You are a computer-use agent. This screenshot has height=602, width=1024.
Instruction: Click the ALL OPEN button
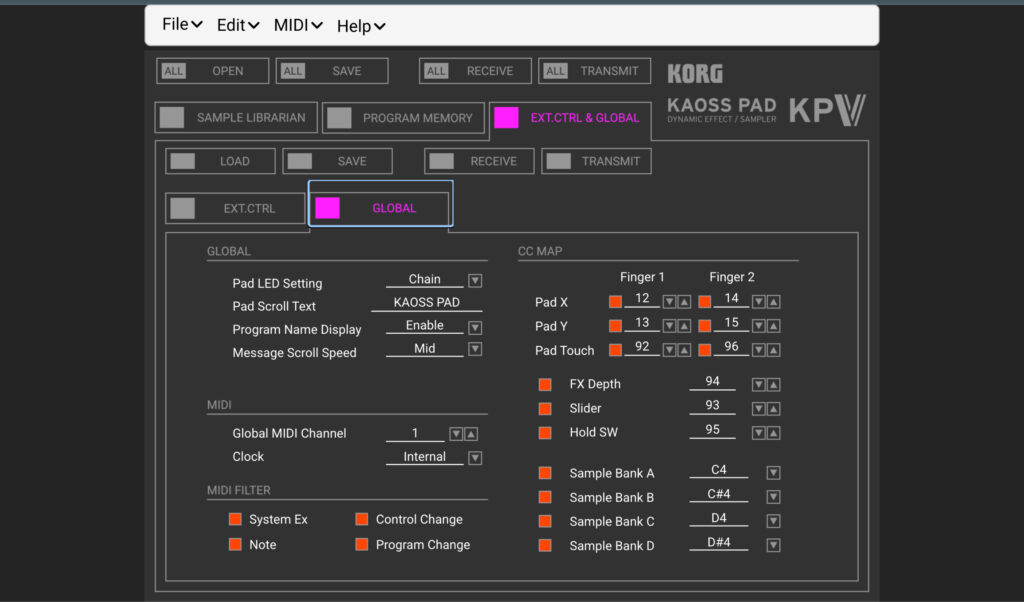[211, 71]
